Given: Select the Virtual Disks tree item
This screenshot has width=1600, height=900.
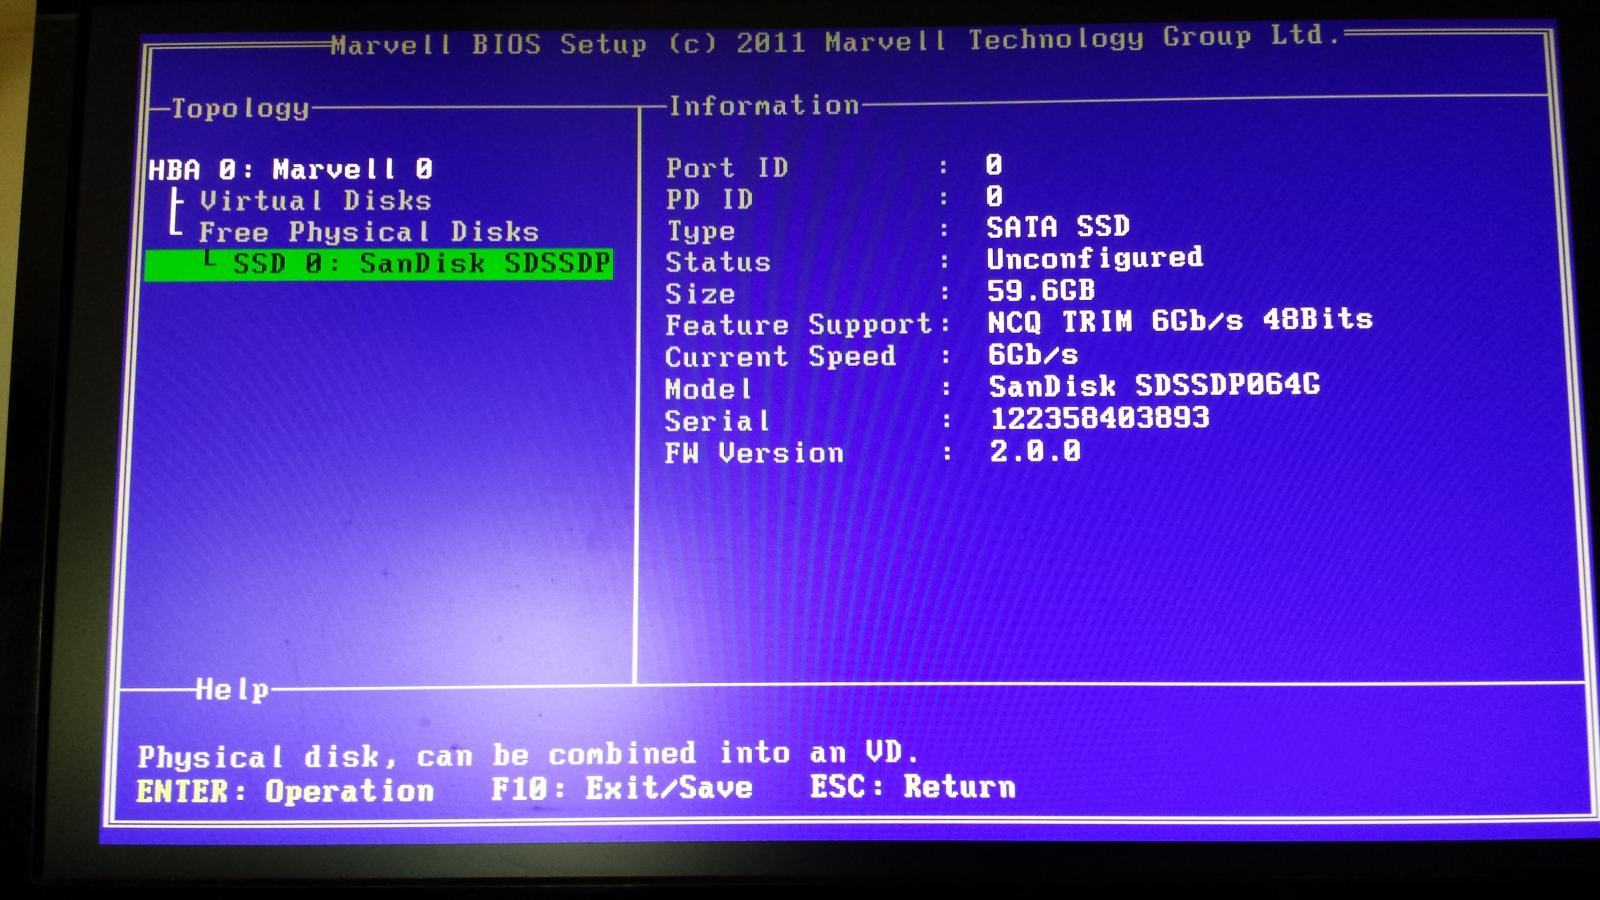Looking at the screenshot, I should (315, 200).
